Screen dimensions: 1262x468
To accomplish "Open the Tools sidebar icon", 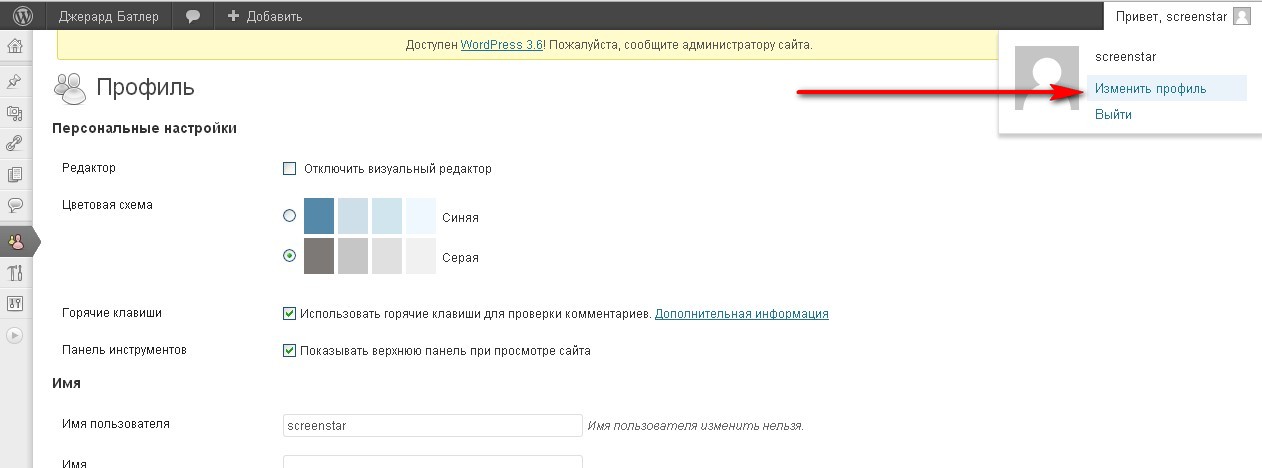I will (x=15, y=273).
